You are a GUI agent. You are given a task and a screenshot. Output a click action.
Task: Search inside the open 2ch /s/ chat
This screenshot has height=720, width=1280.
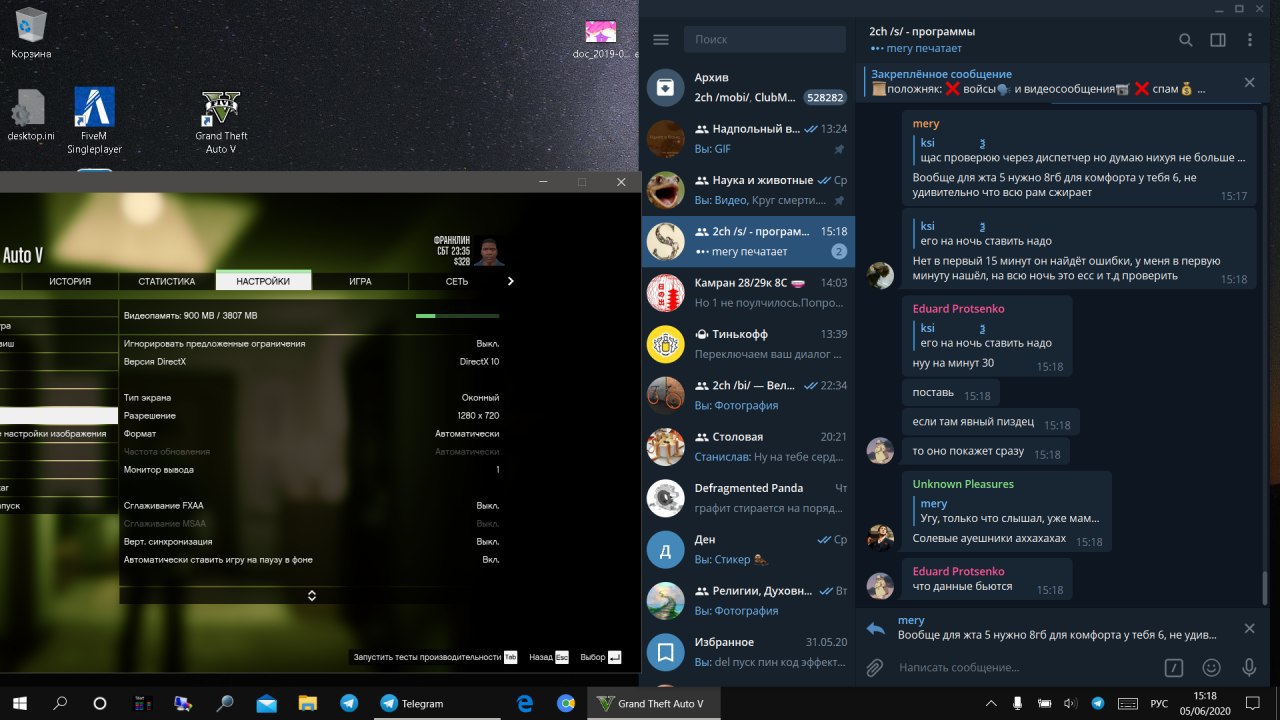(x=1186, y=40)
